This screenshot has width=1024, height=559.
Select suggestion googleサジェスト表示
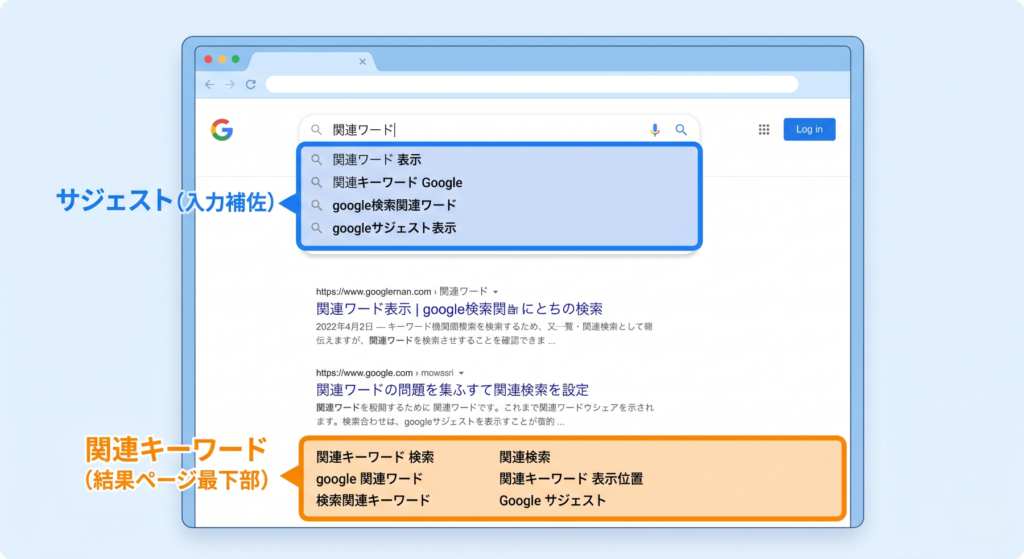coord(500,228)
